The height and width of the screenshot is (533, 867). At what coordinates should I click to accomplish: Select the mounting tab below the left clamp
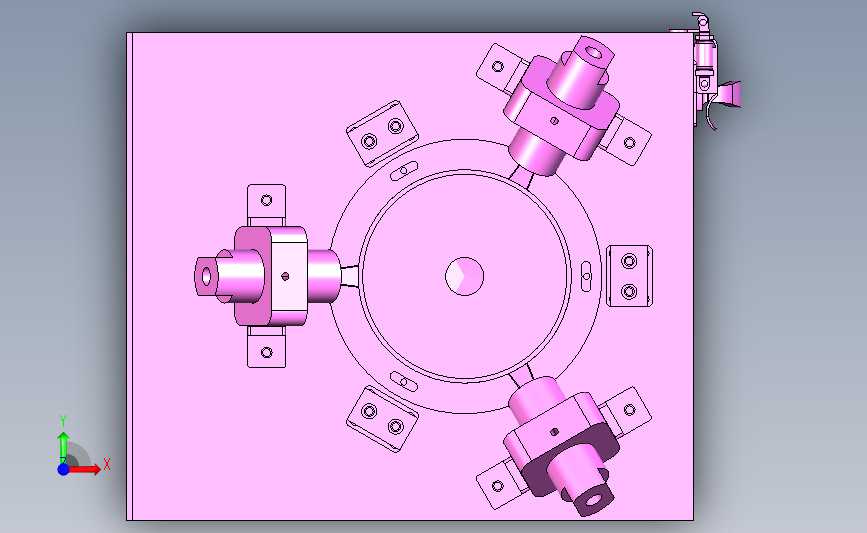pyautogui.click(x=267, y=347)
